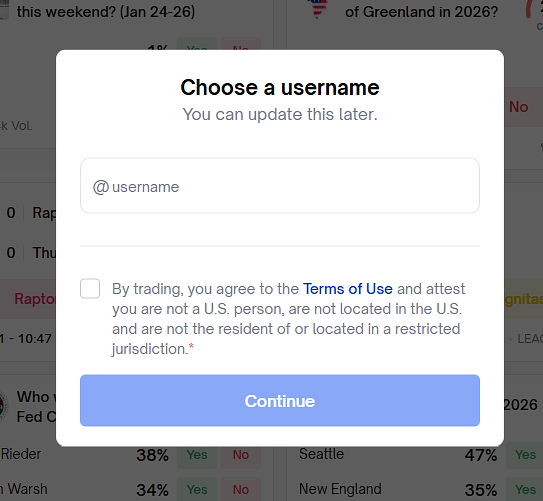Check the Terms of Use agreement checkbox

90,288
